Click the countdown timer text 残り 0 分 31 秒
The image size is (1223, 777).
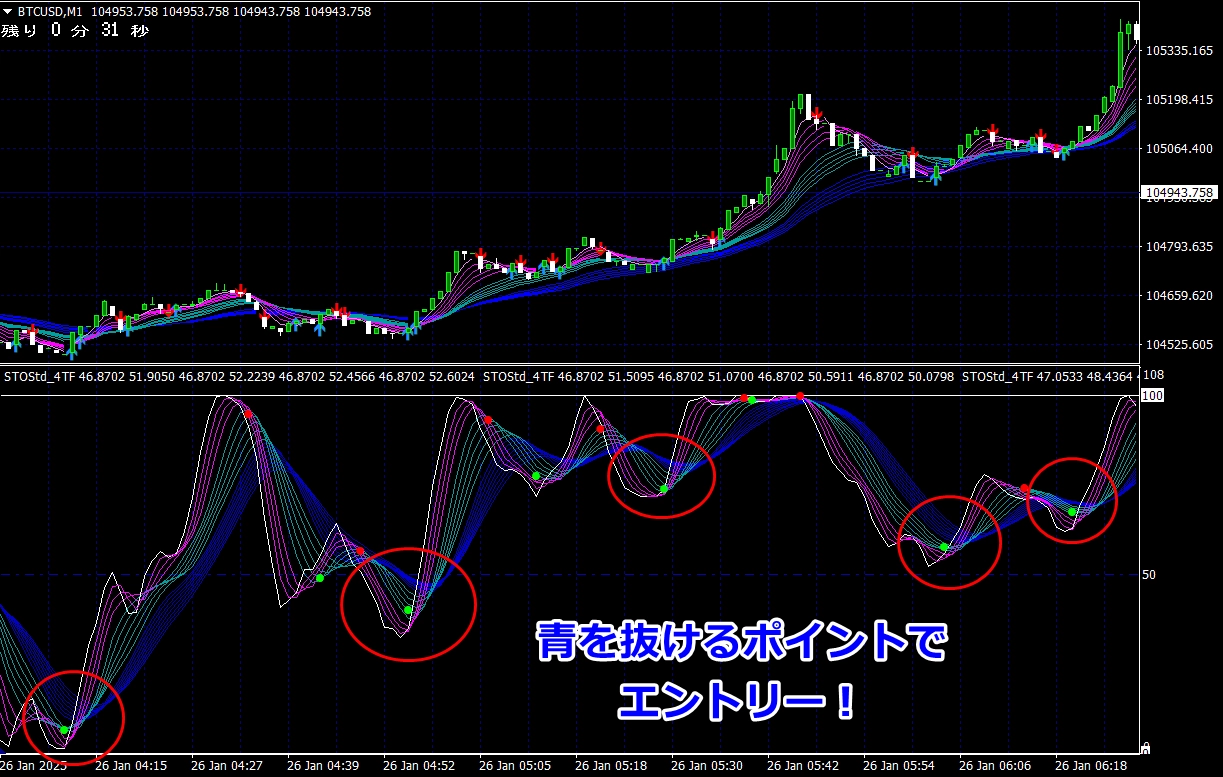click(x=75, y=31)
